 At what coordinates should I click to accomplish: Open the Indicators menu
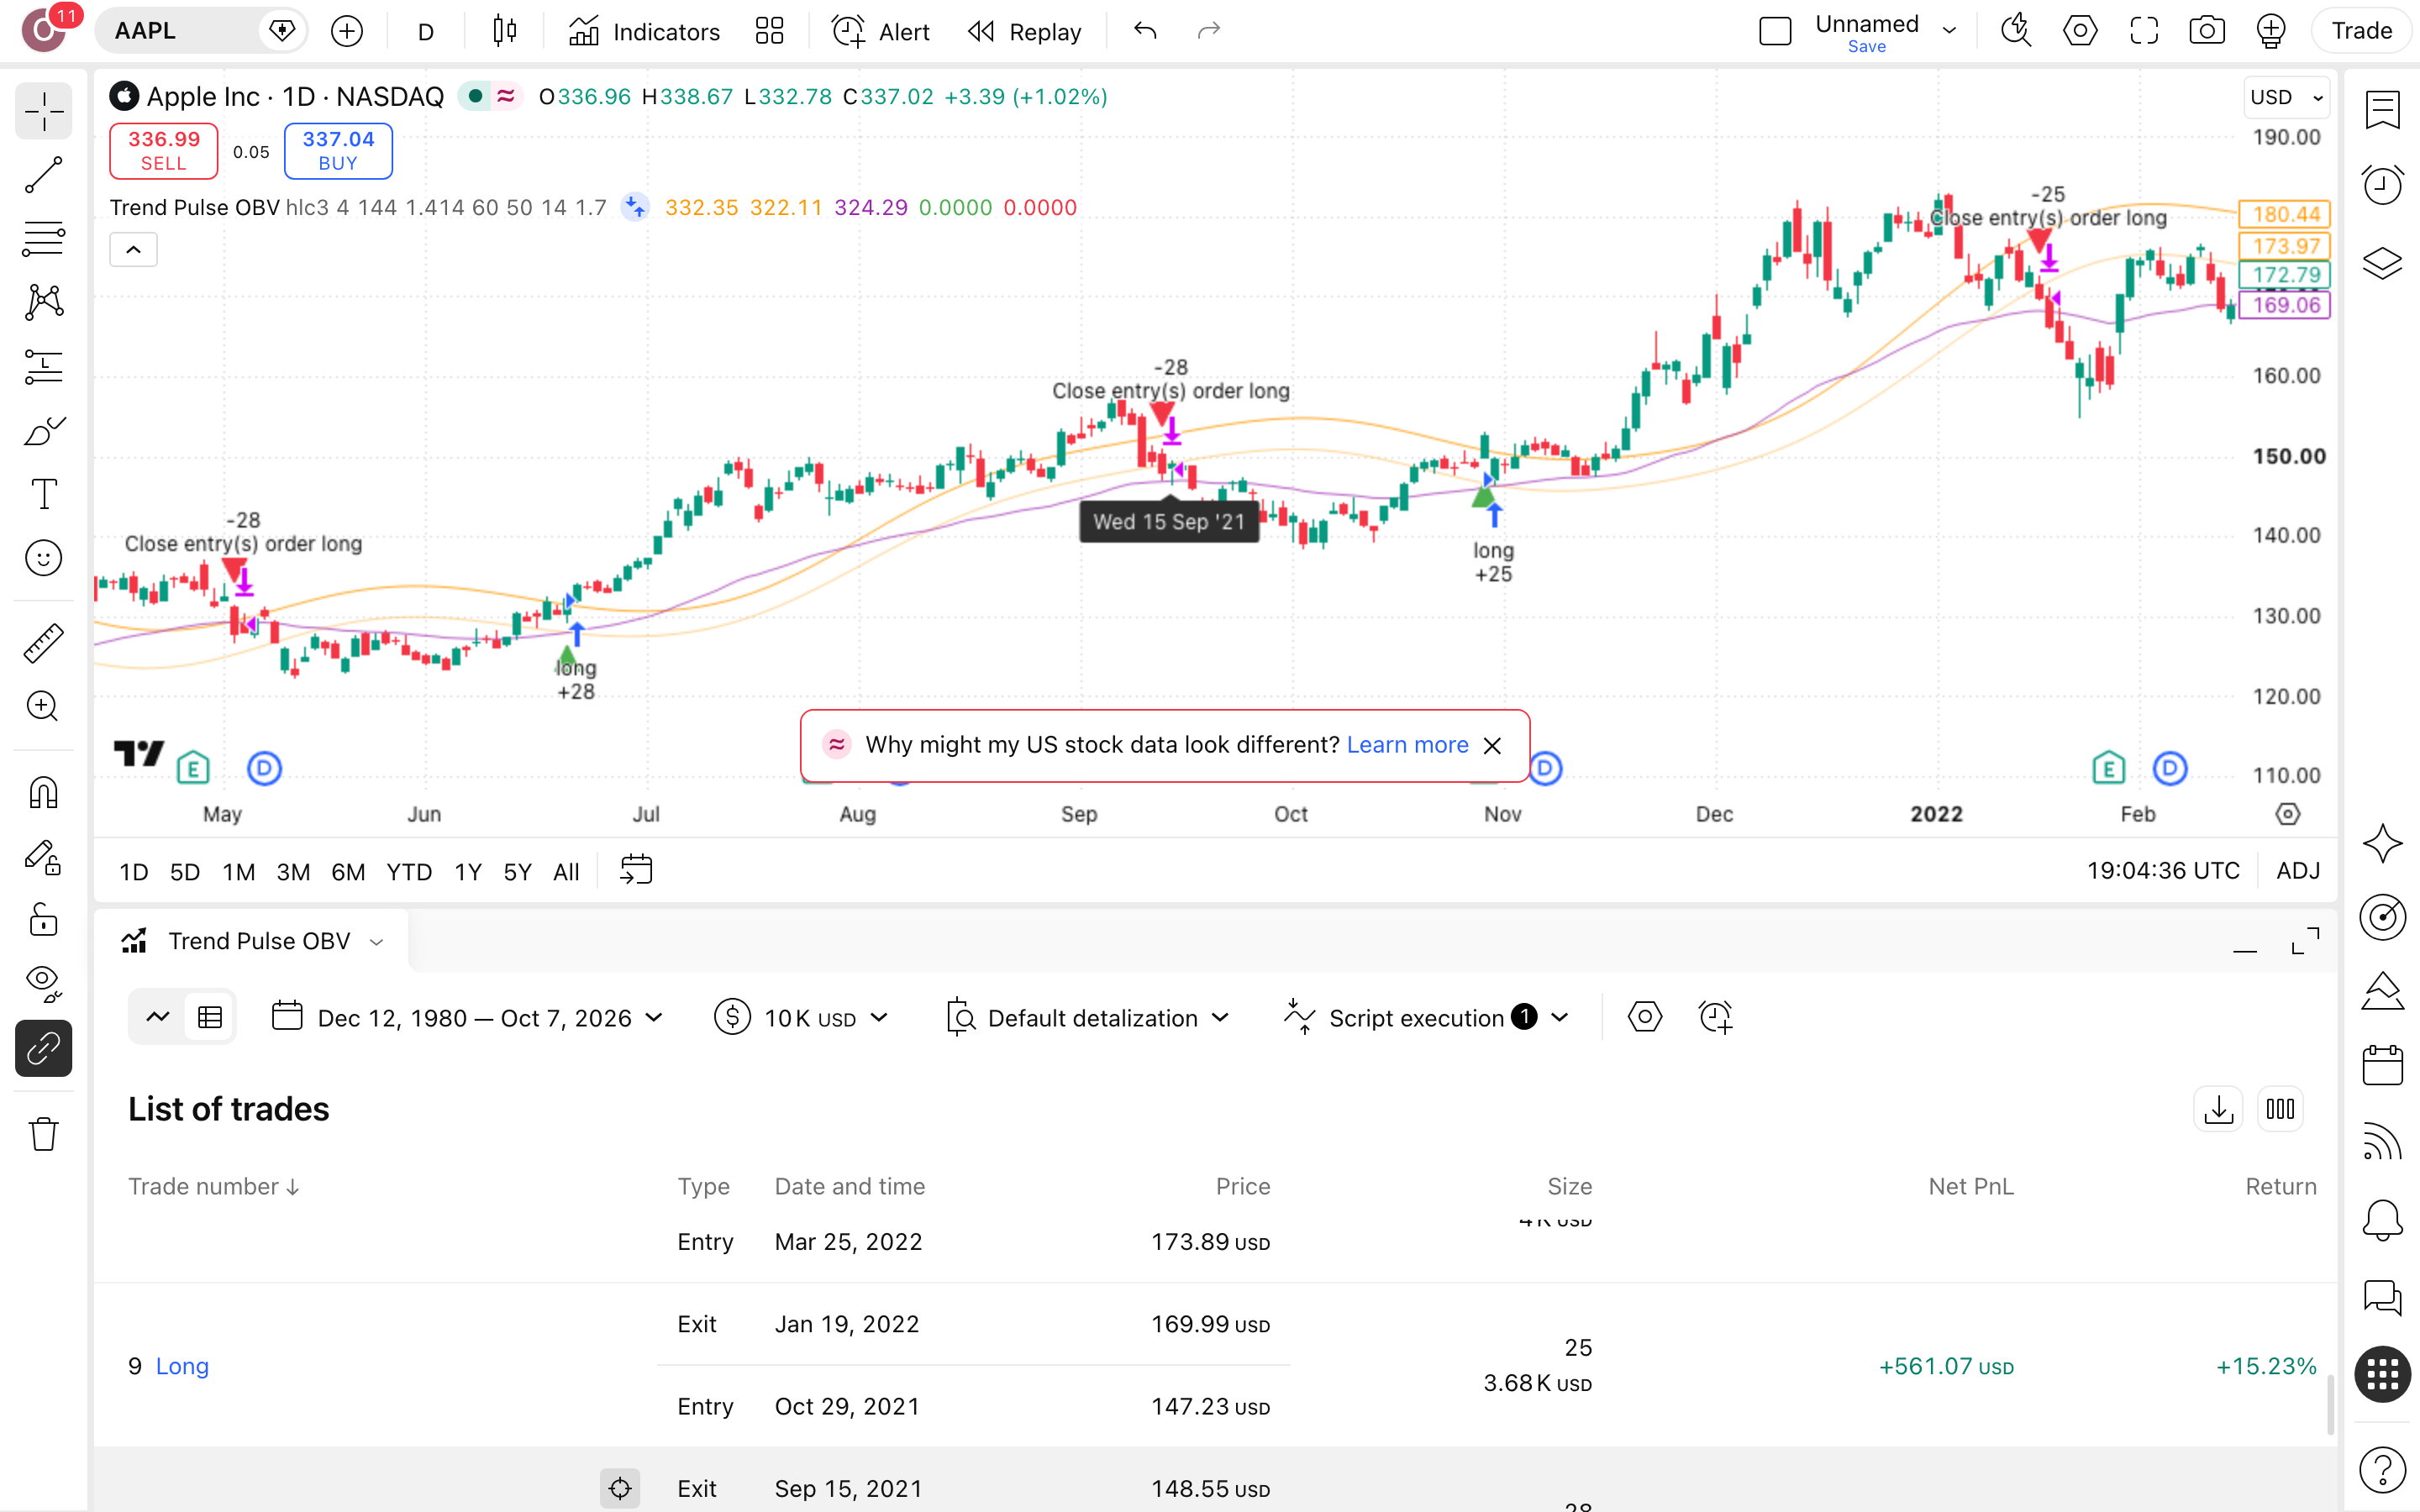(x=645, y=31)
